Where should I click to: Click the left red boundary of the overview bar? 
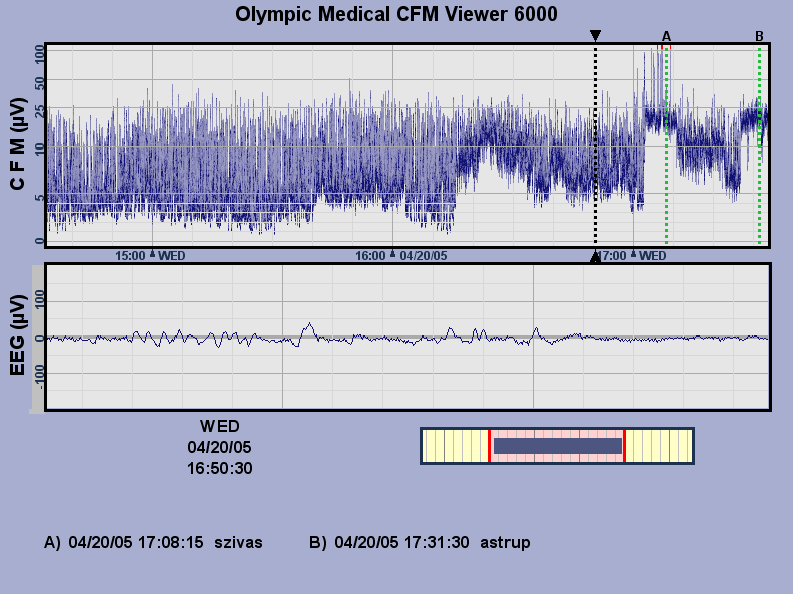(489, 446)
